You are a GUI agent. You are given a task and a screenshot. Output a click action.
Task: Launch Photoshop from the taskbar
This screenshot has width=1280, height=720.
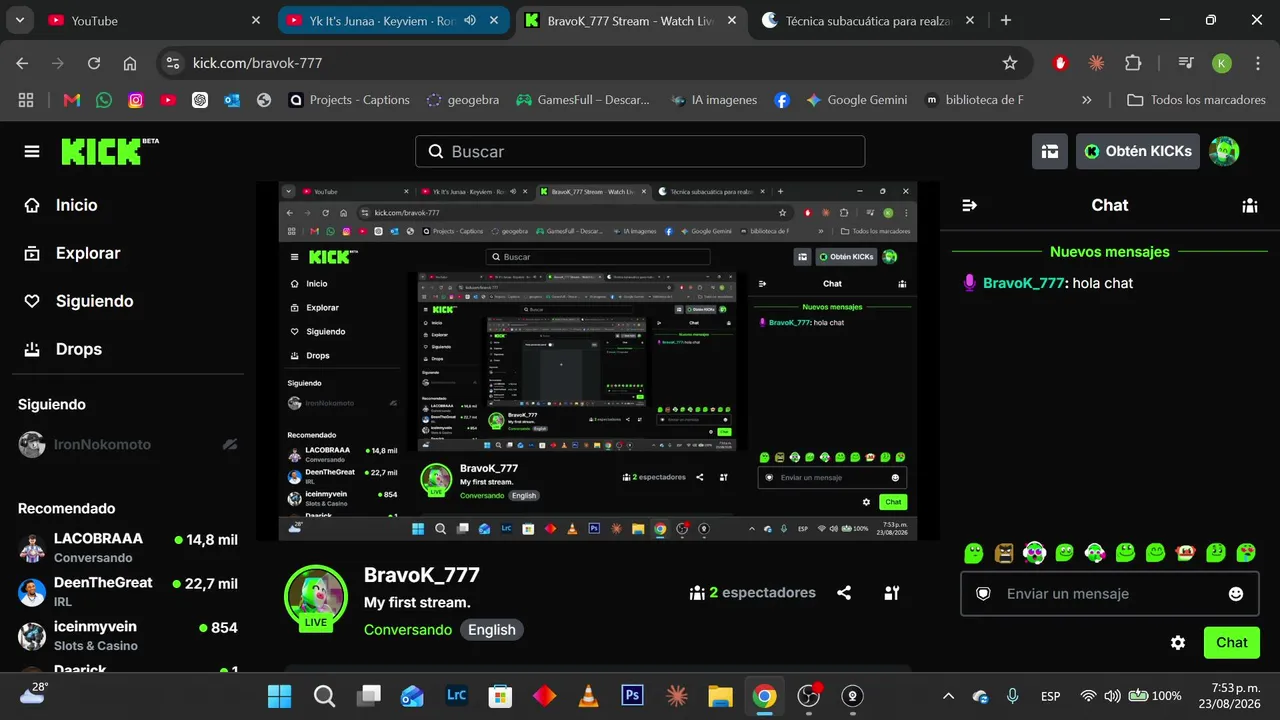632,696
